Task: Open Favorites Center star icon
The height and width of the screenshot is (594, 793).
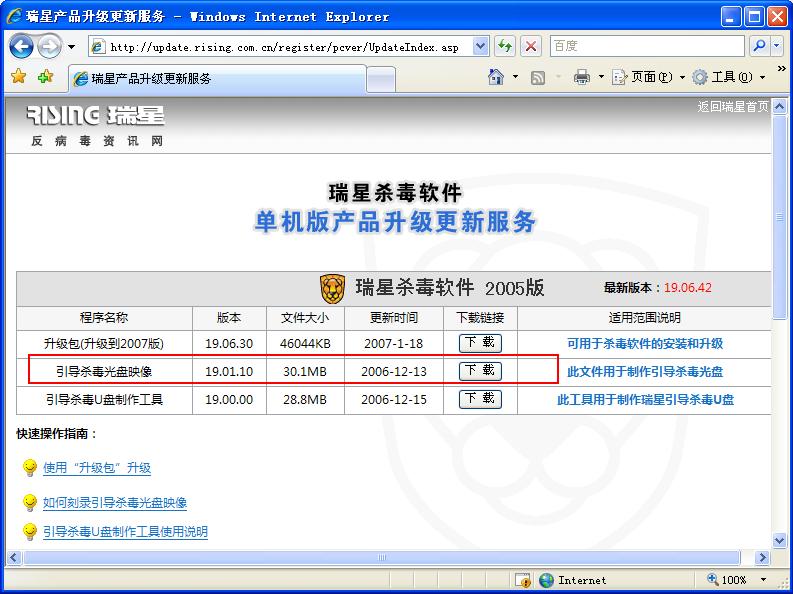Action: click(19, 77)
